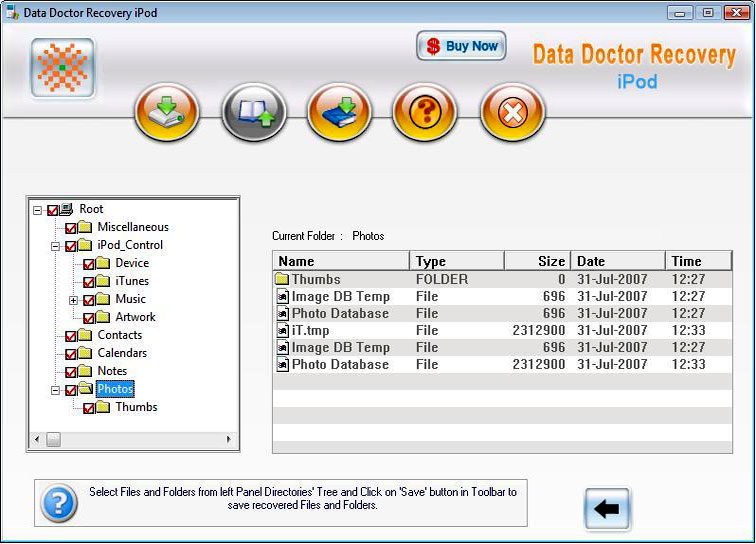756x544 pixels.
Task: Sort by the Type column header
Action: click(x=457, y=261)
